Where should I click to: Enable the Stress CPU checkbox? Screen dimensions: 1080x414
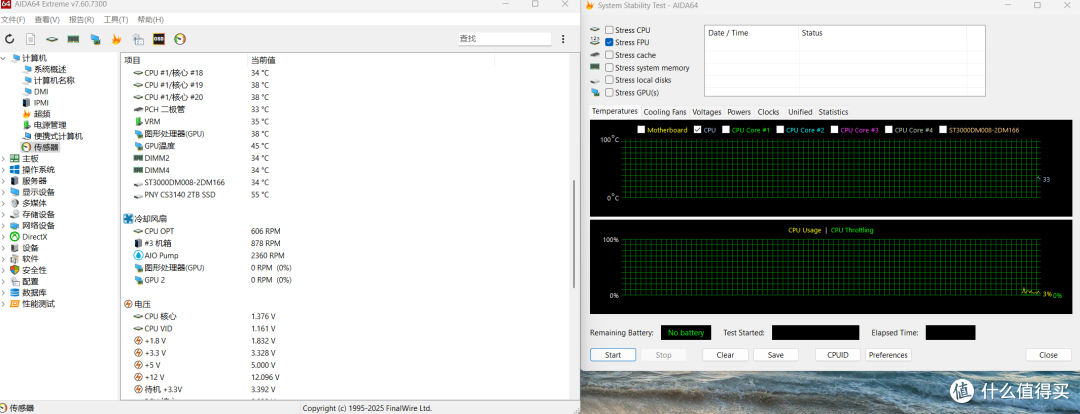click(x=609, y=30)
